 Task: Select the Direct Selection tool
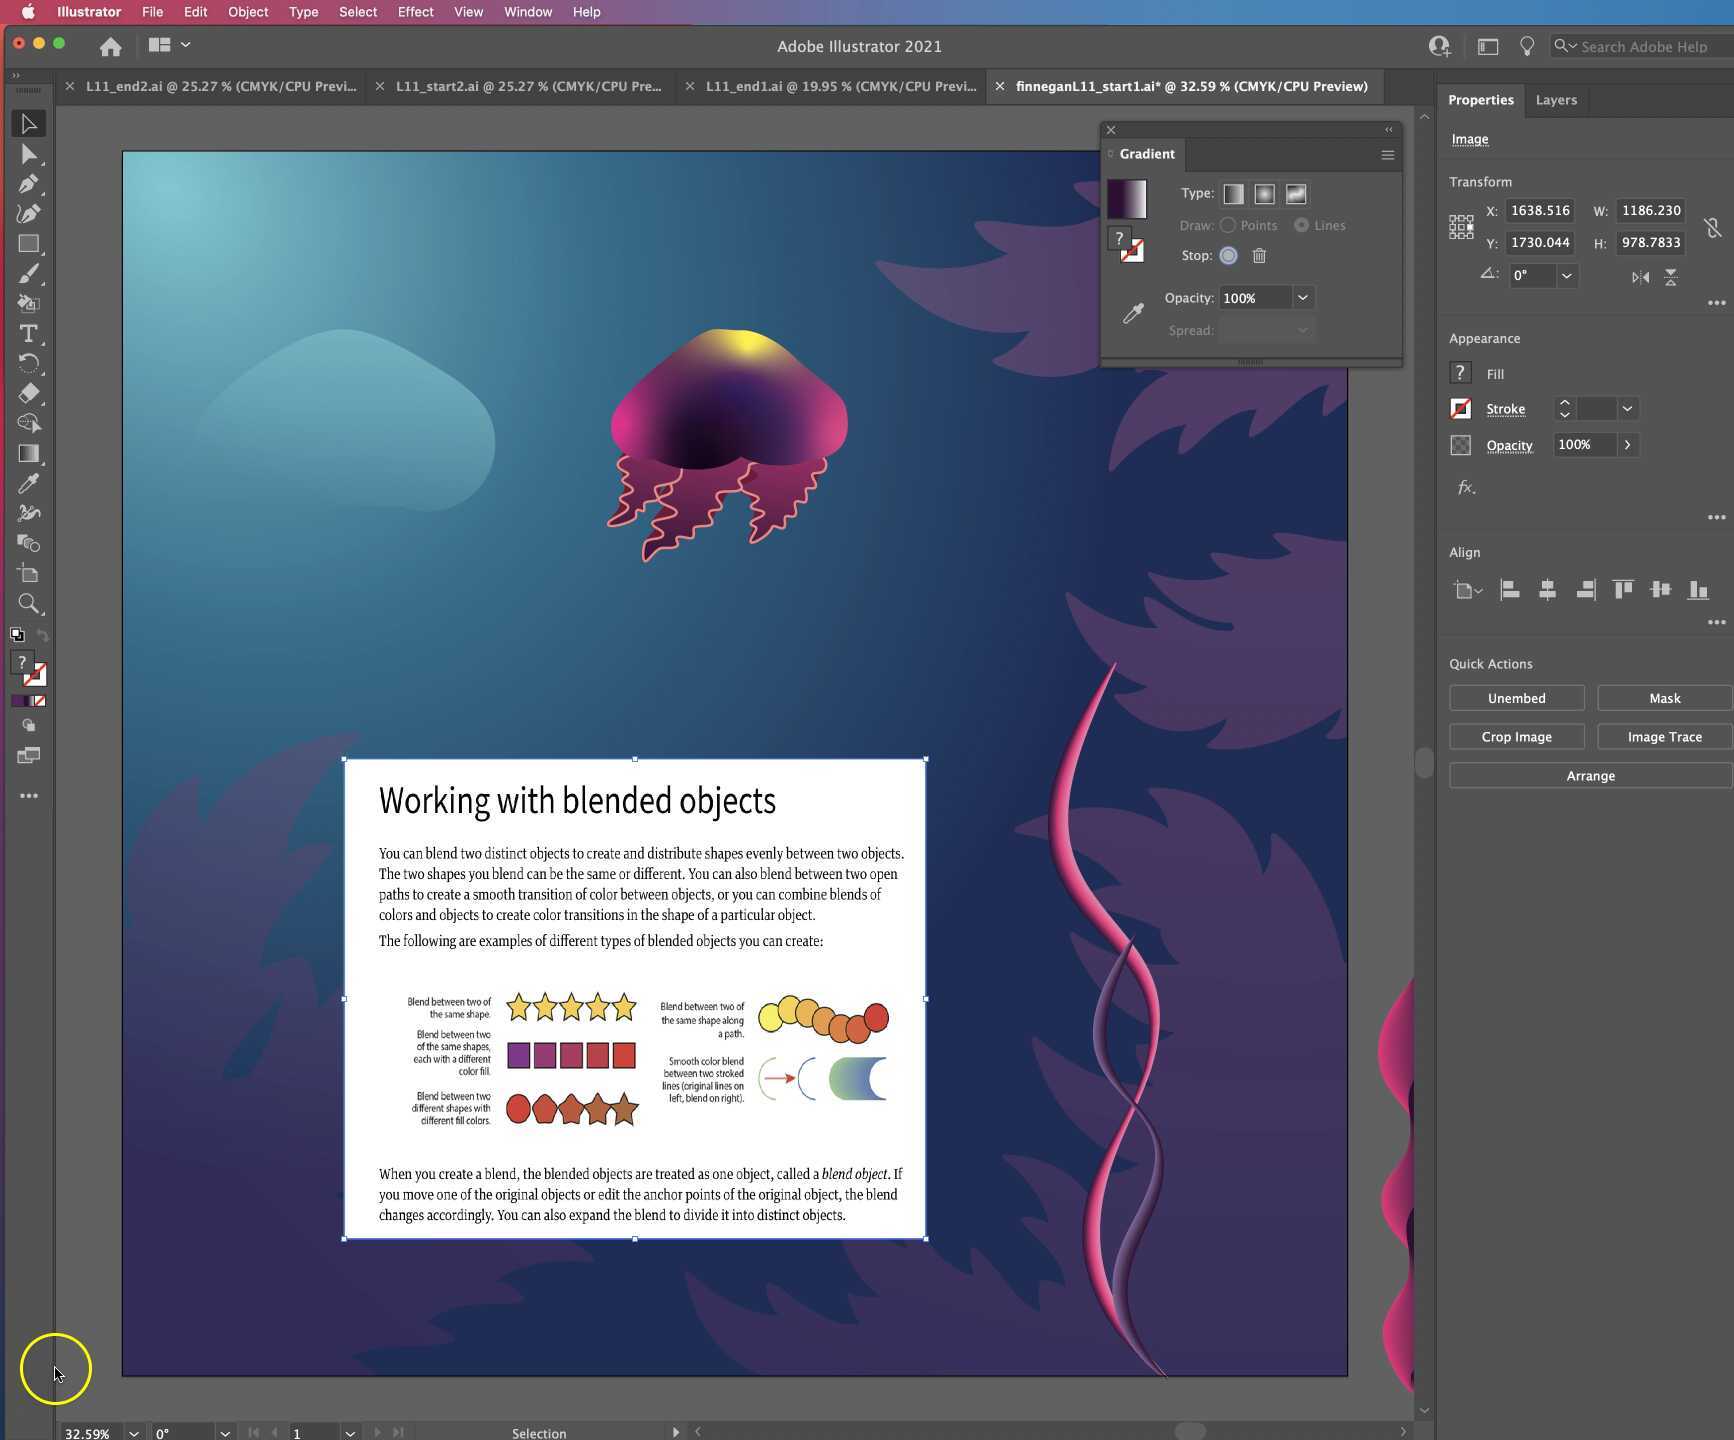coord(29,153)
